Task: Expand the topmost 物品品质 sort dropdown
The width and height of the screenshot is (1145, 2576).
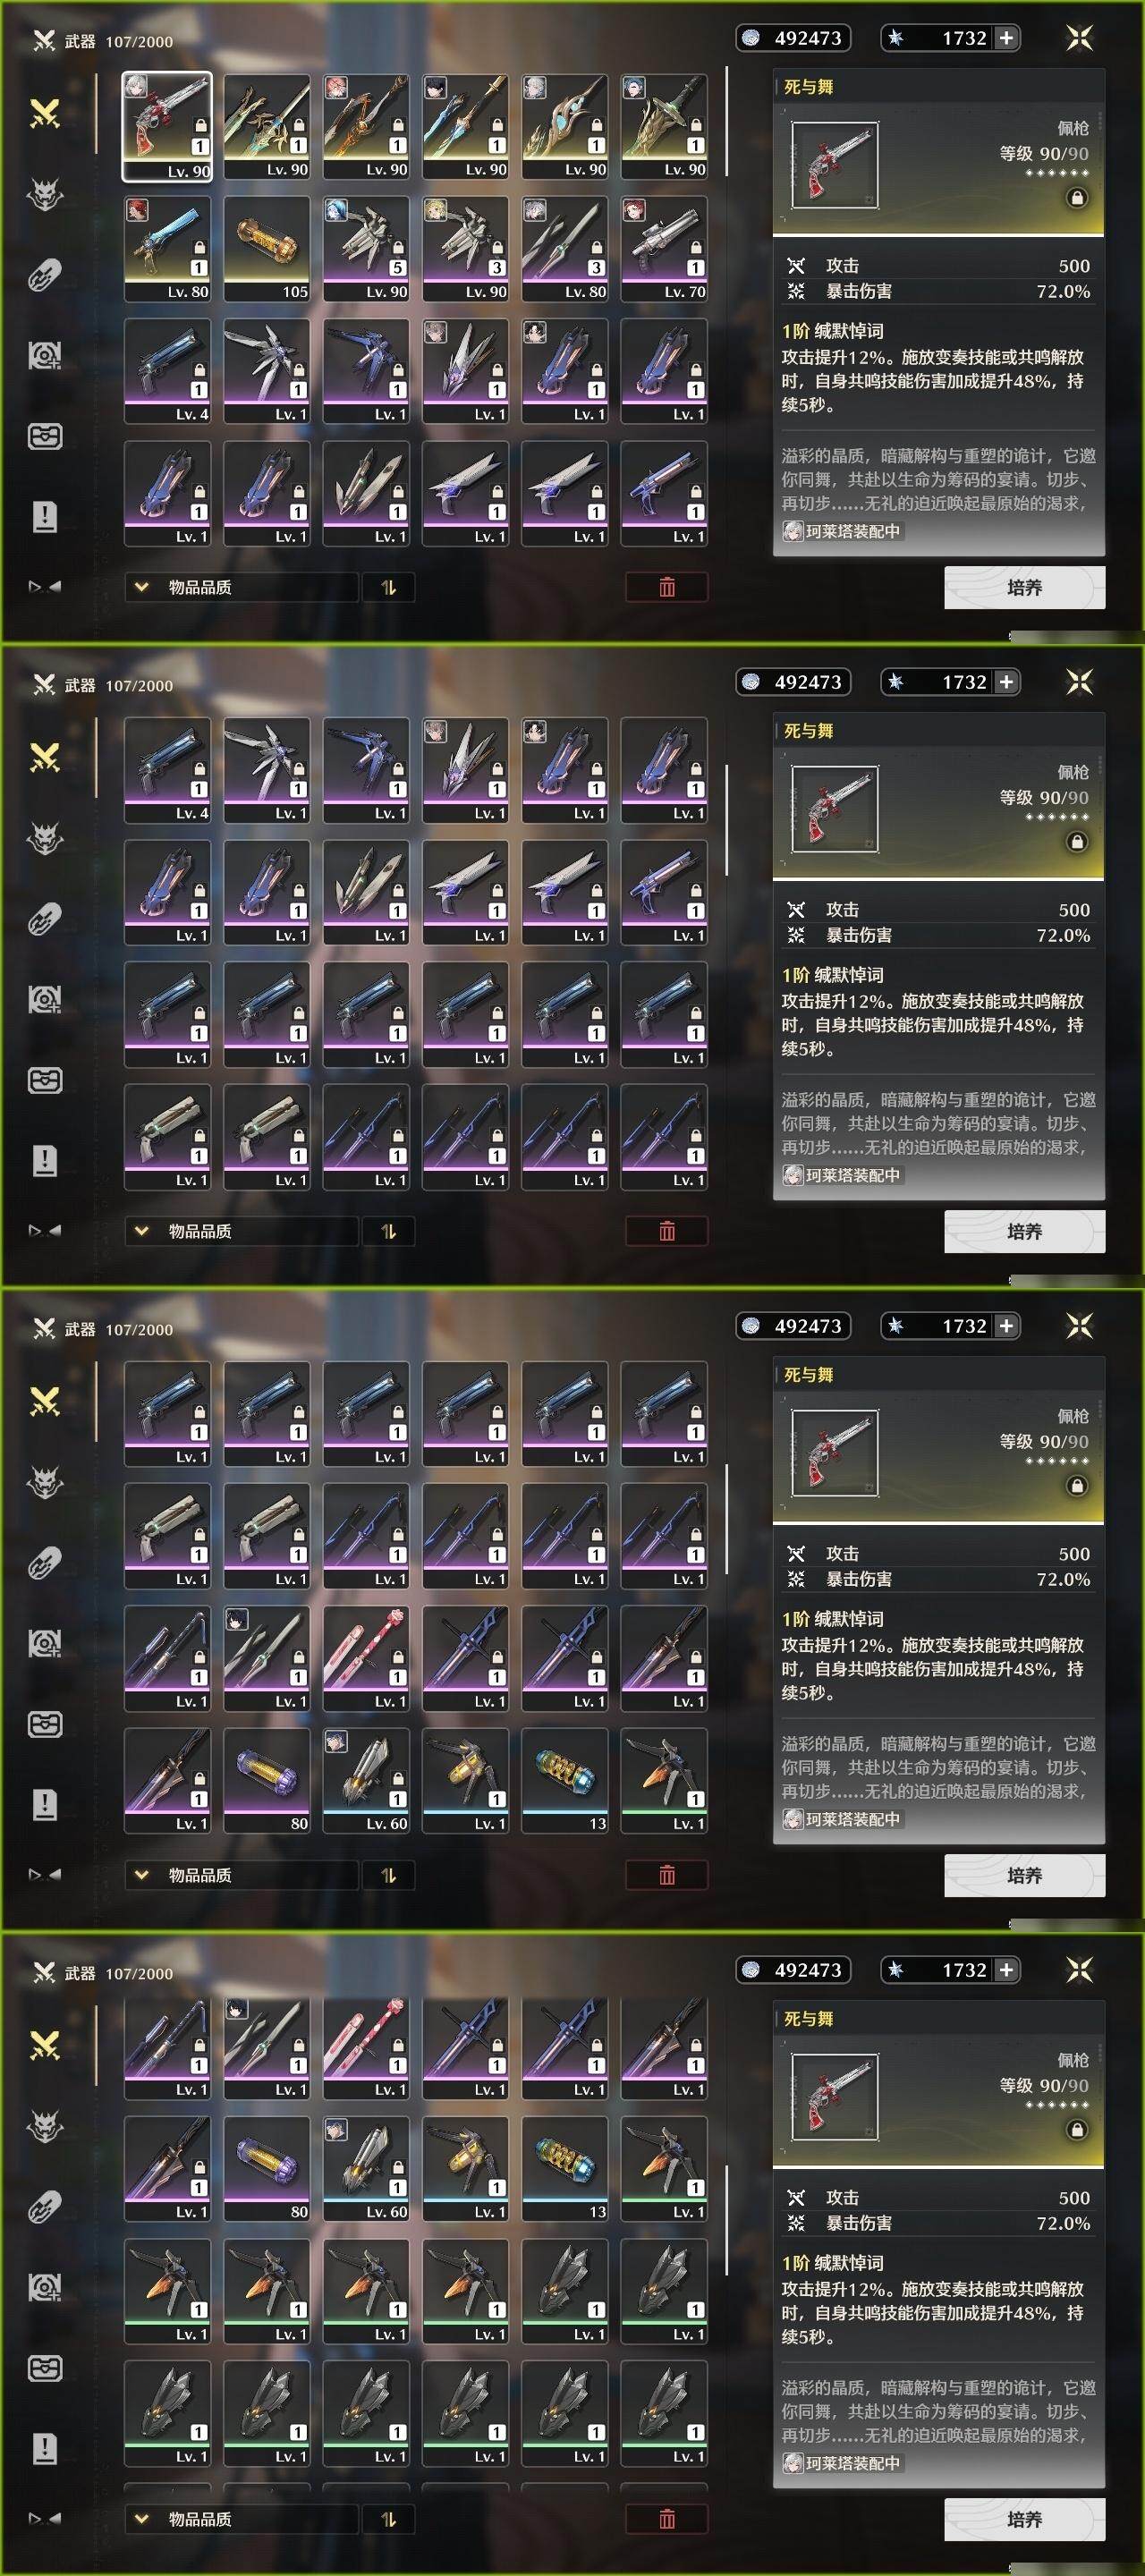Action: point(241,587)
